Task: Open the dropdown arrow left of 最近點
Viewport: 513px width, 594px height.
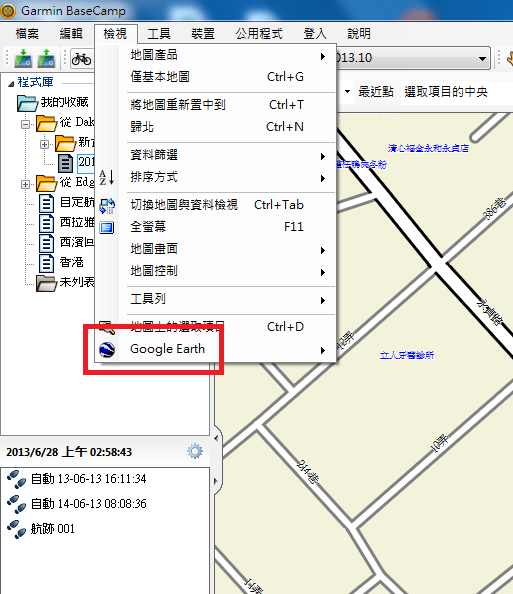Action: tap(347, 92)
